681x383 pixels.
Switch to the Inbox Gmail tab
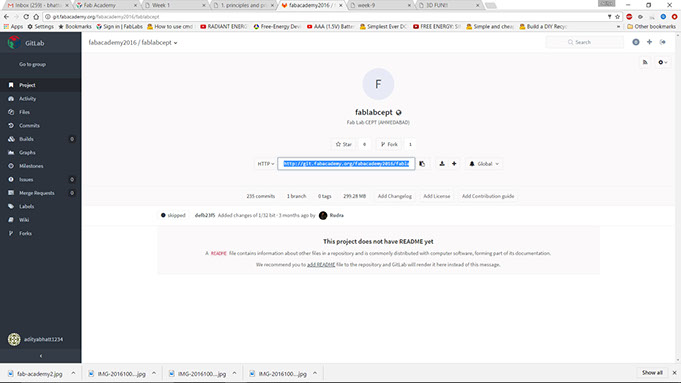click(x=38, y=5)
